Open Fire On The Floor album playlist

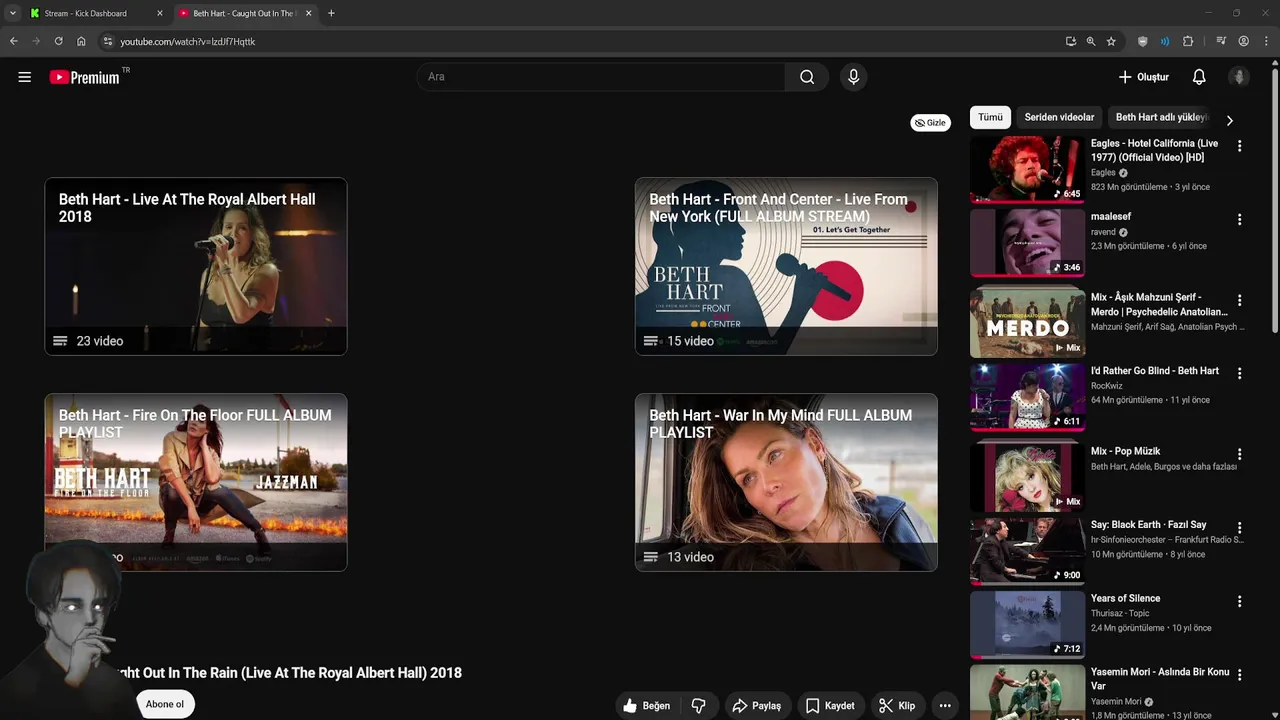pyautogui.click(x=196, y=482)
